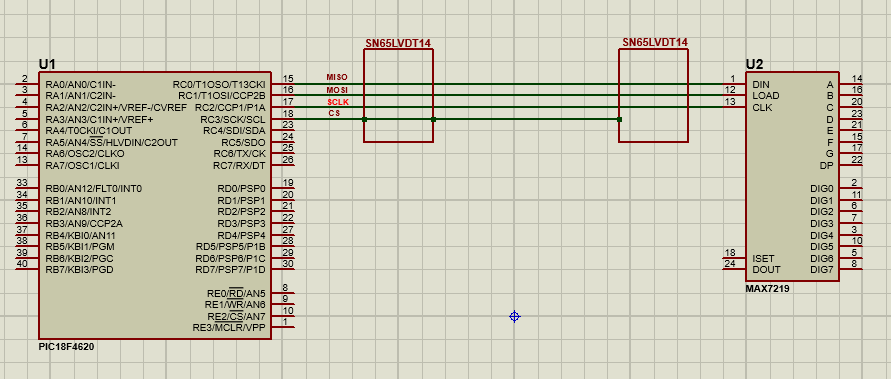
Task: Click the DOUT pin on U2
Action: [x=765, y=269]
